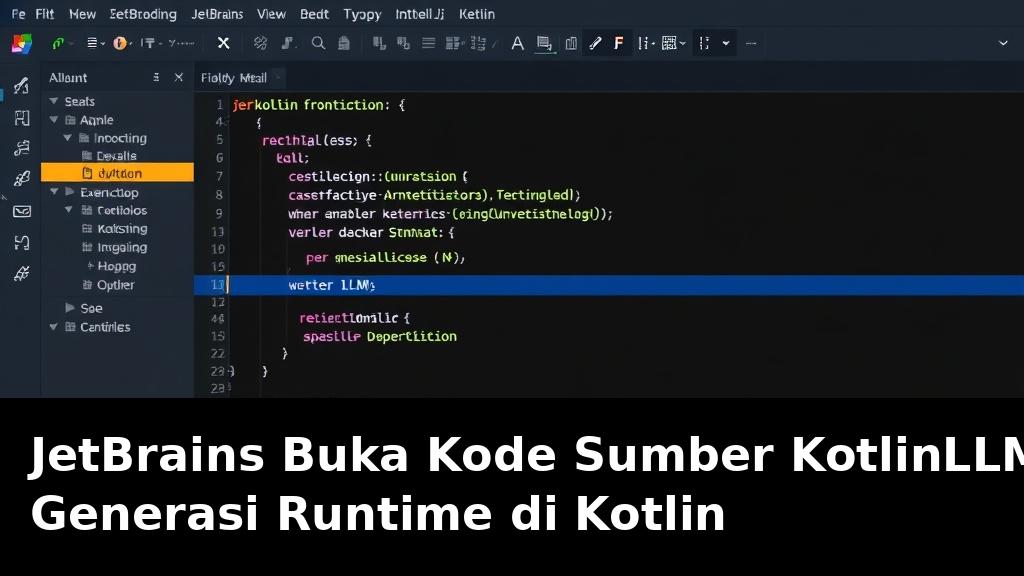Click the envelope icon in left sidebar
The height and width of the screenshot is (576, 1024).
click(22, 211)
